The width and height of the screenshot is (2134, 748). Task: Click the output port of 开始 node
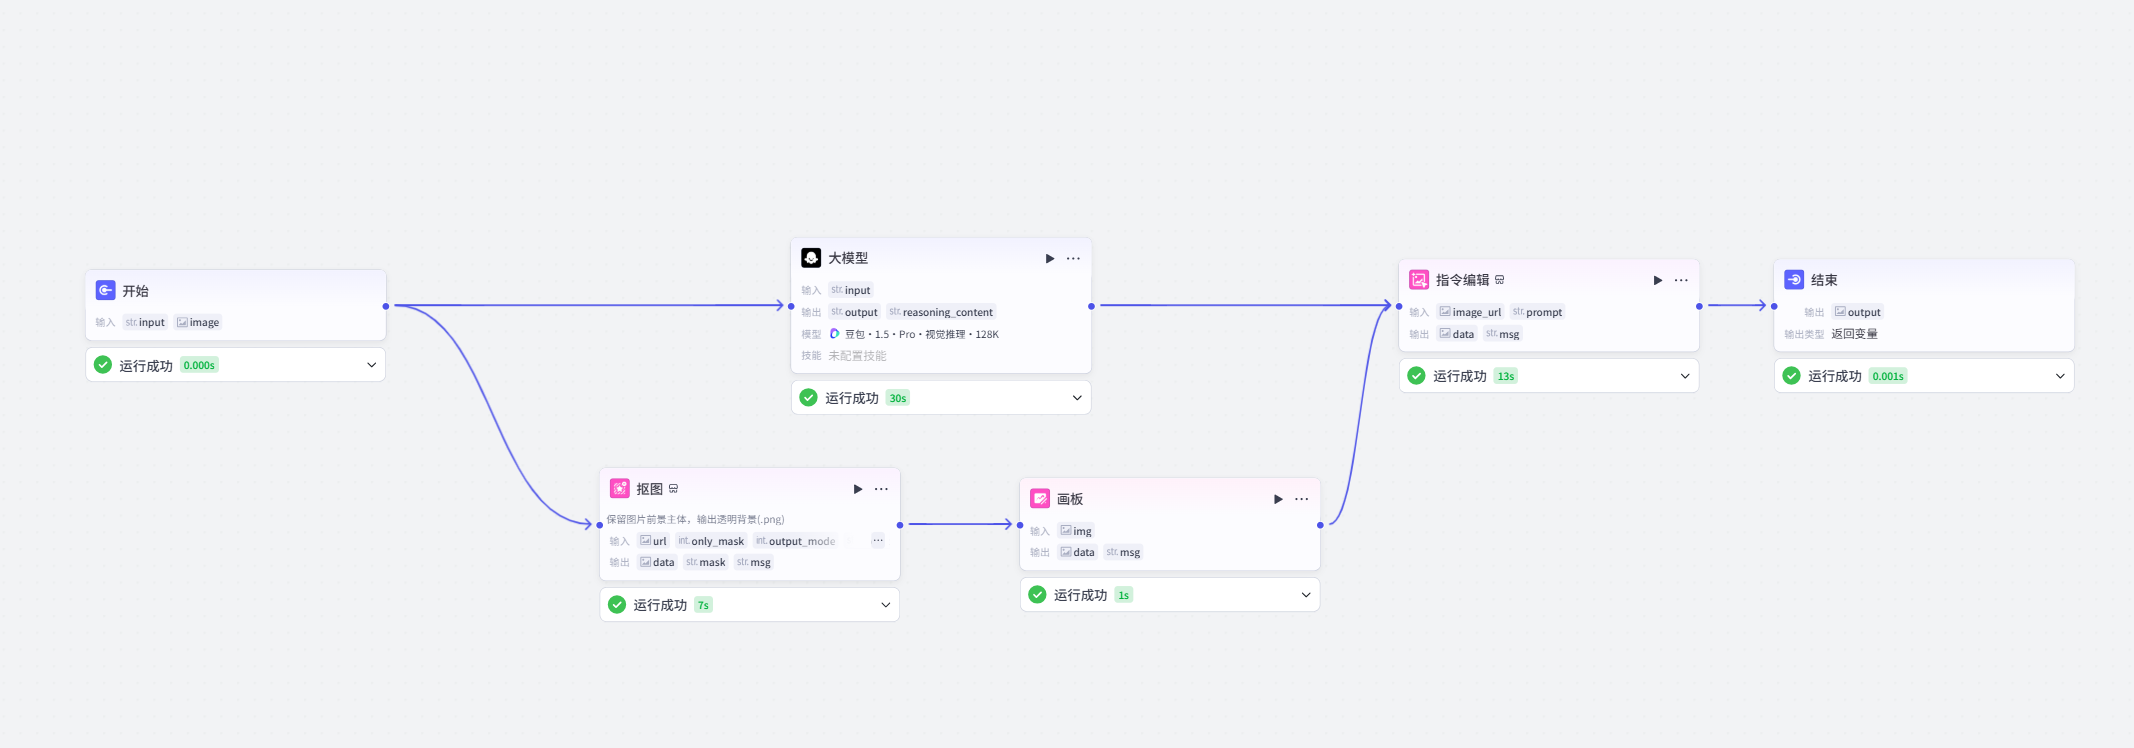pyautogui.click(x=386, y=306)
